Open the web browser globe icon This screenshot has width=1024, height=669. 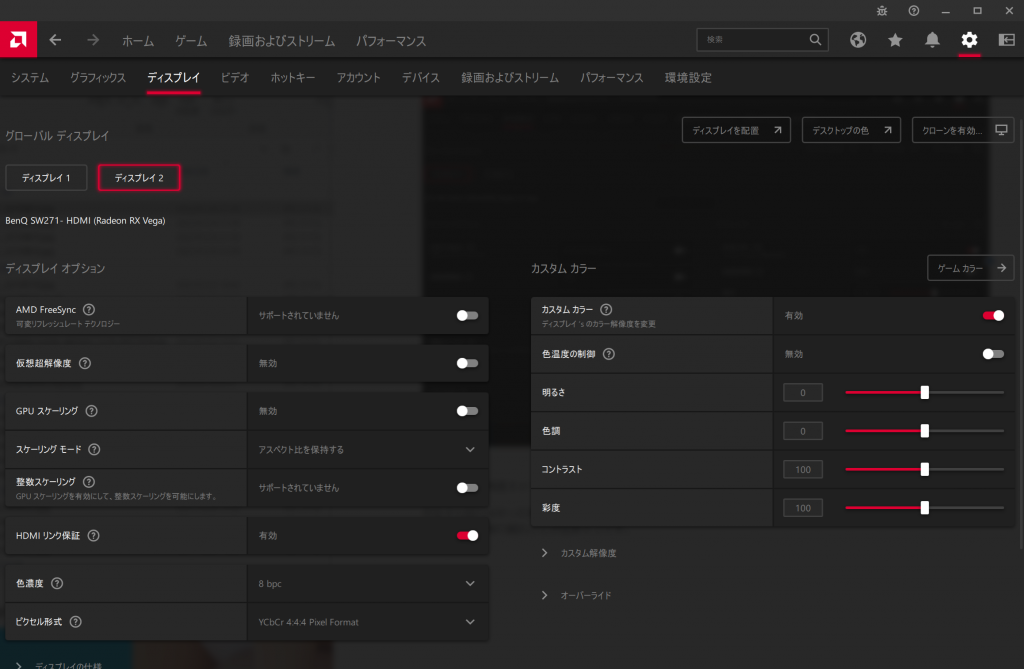pos(858,40)
